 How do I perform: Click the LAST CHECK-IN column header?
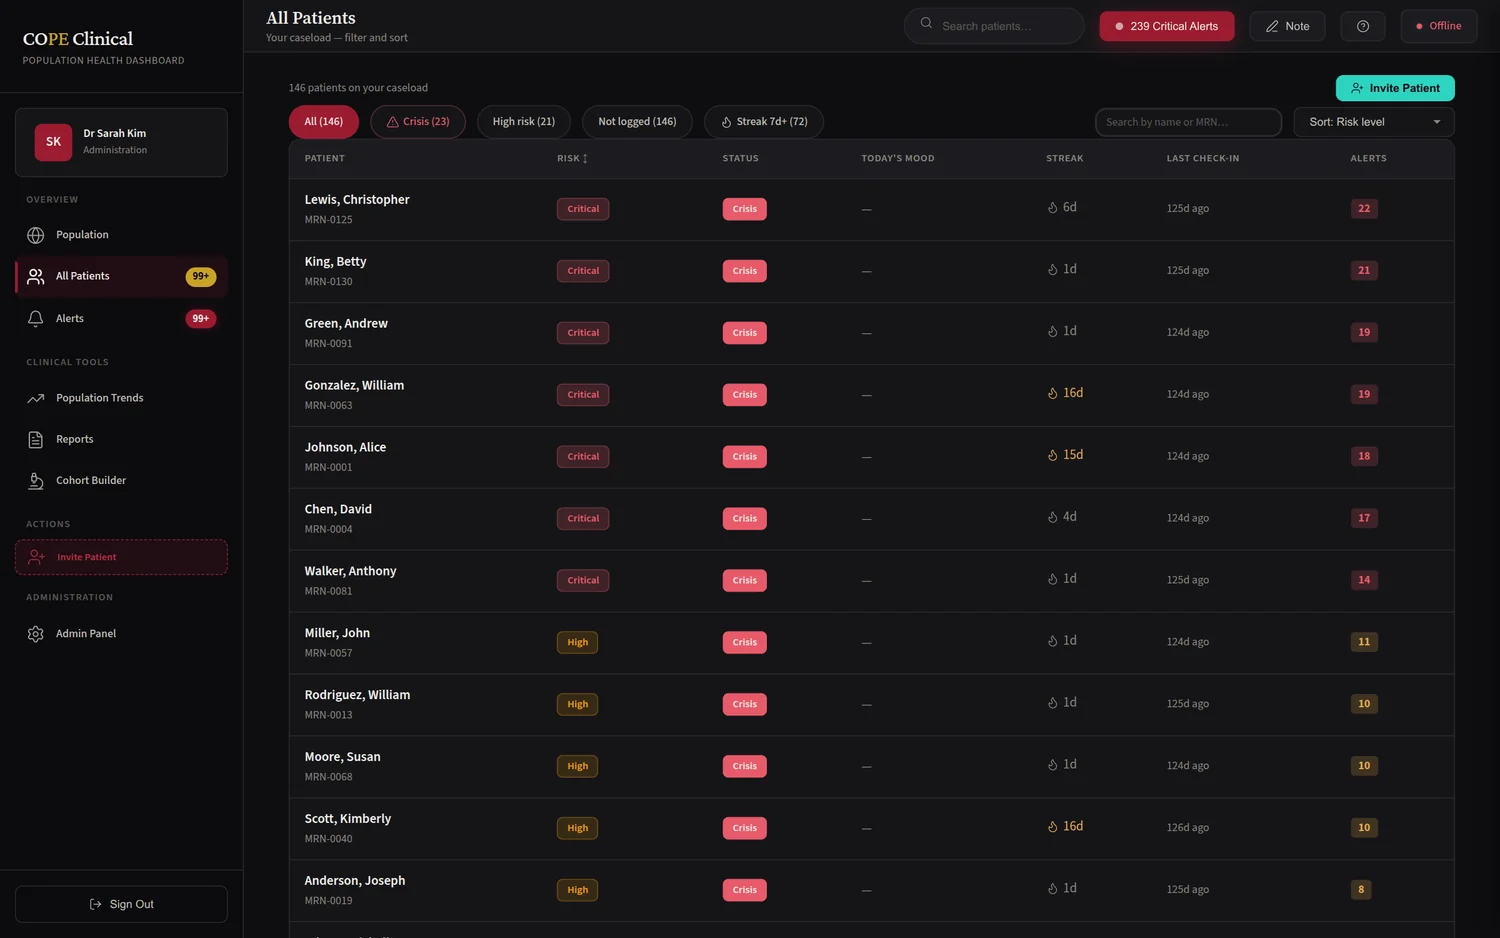[1202, 159]
